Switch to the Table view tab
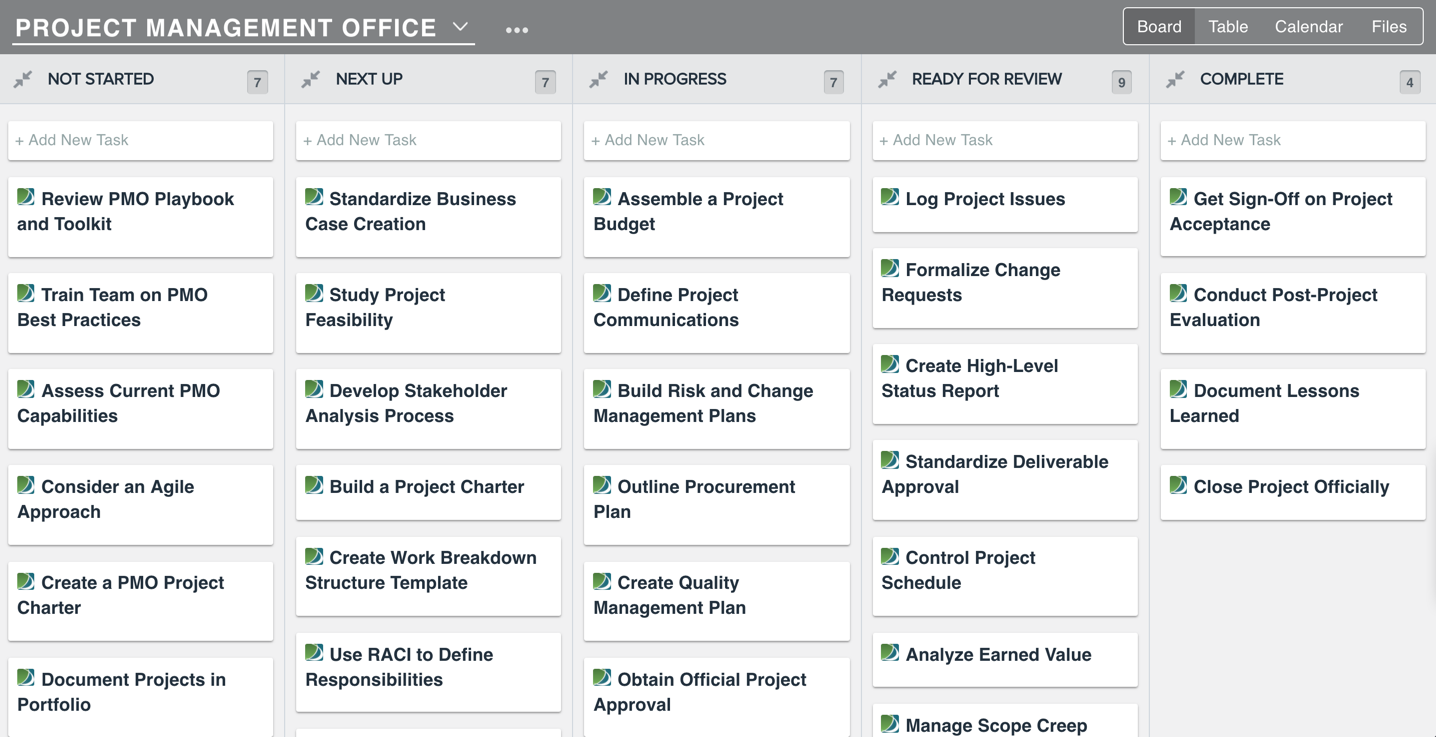 click(x=1227, y=27)
